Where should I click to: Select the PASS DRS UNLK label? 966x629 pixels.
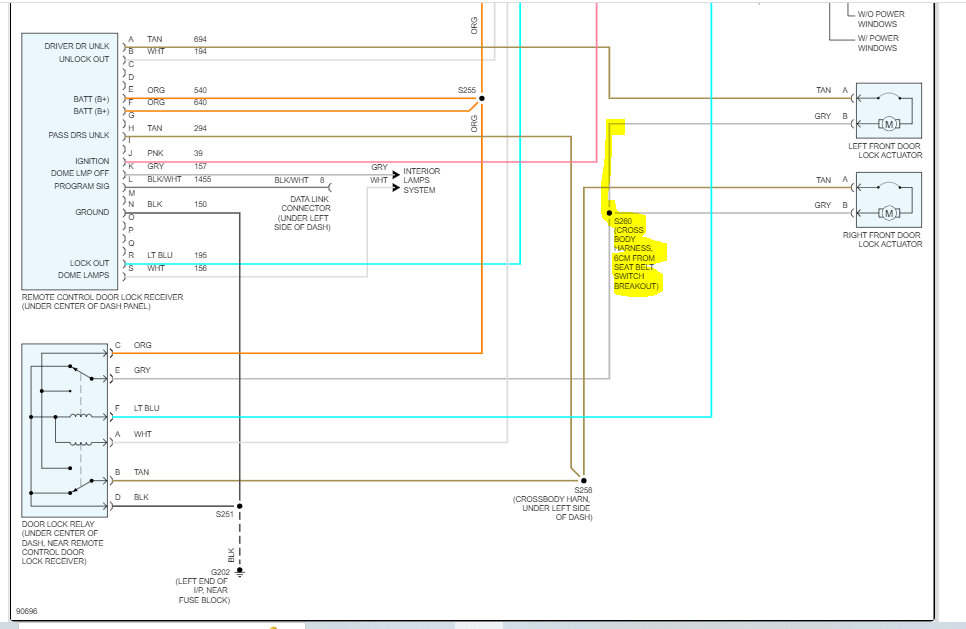[x=79, y=135]
